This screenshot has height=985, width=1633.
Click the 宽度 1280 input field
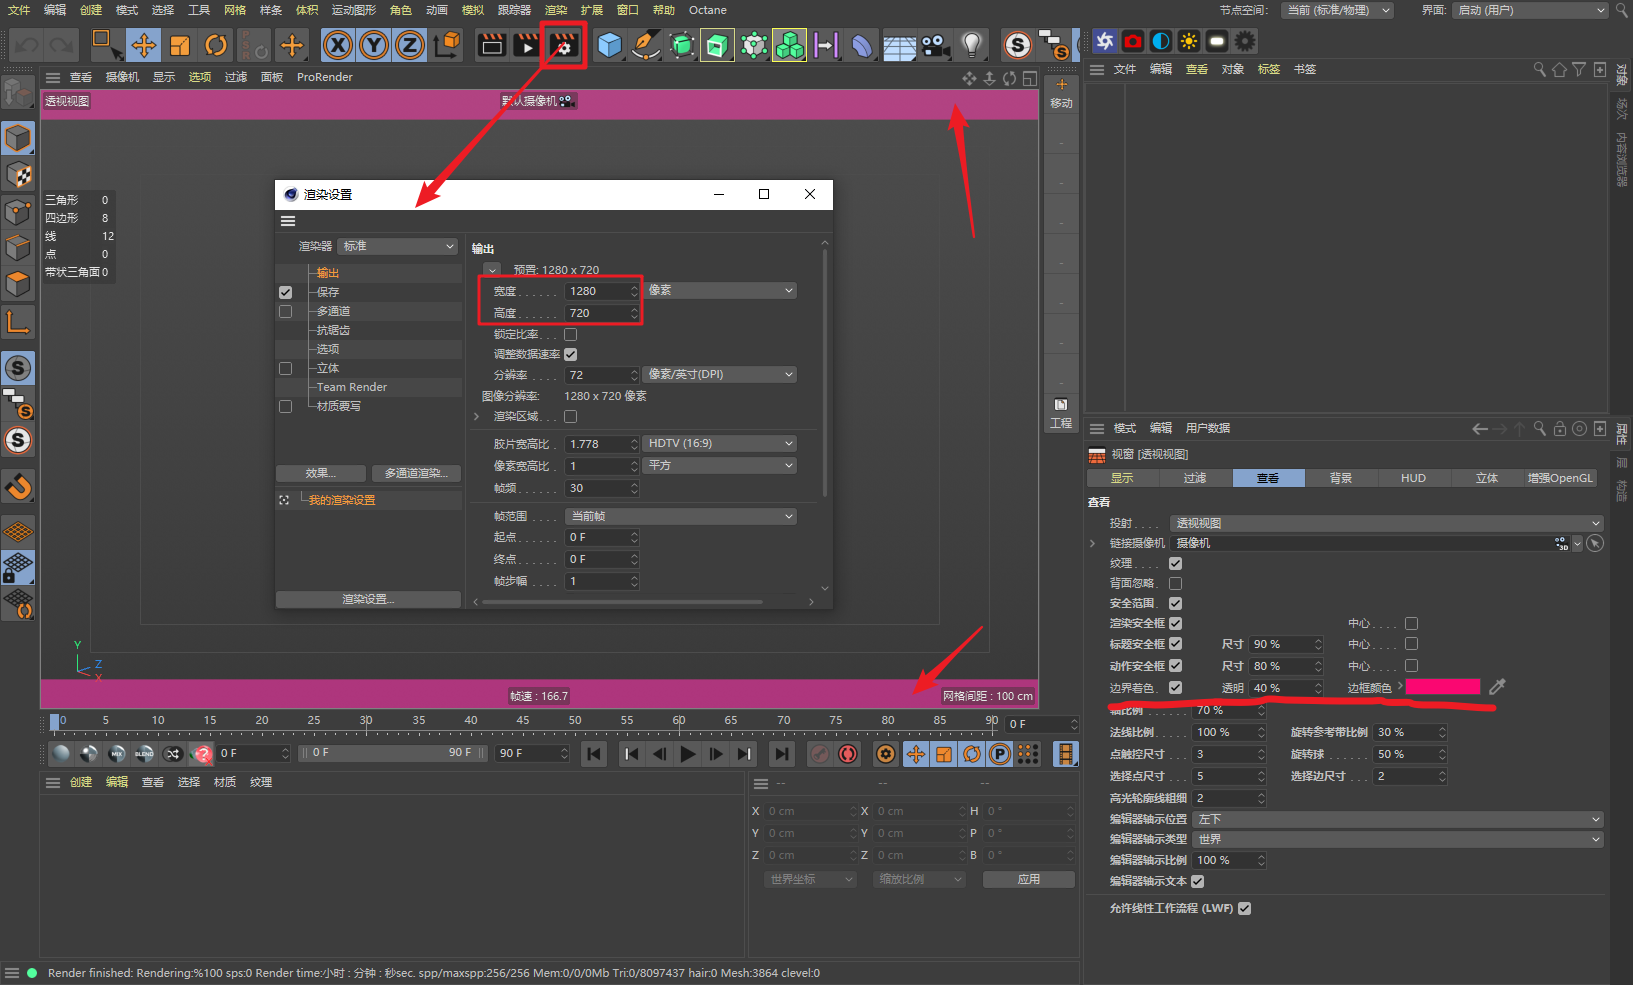click(x=599, y=291)
